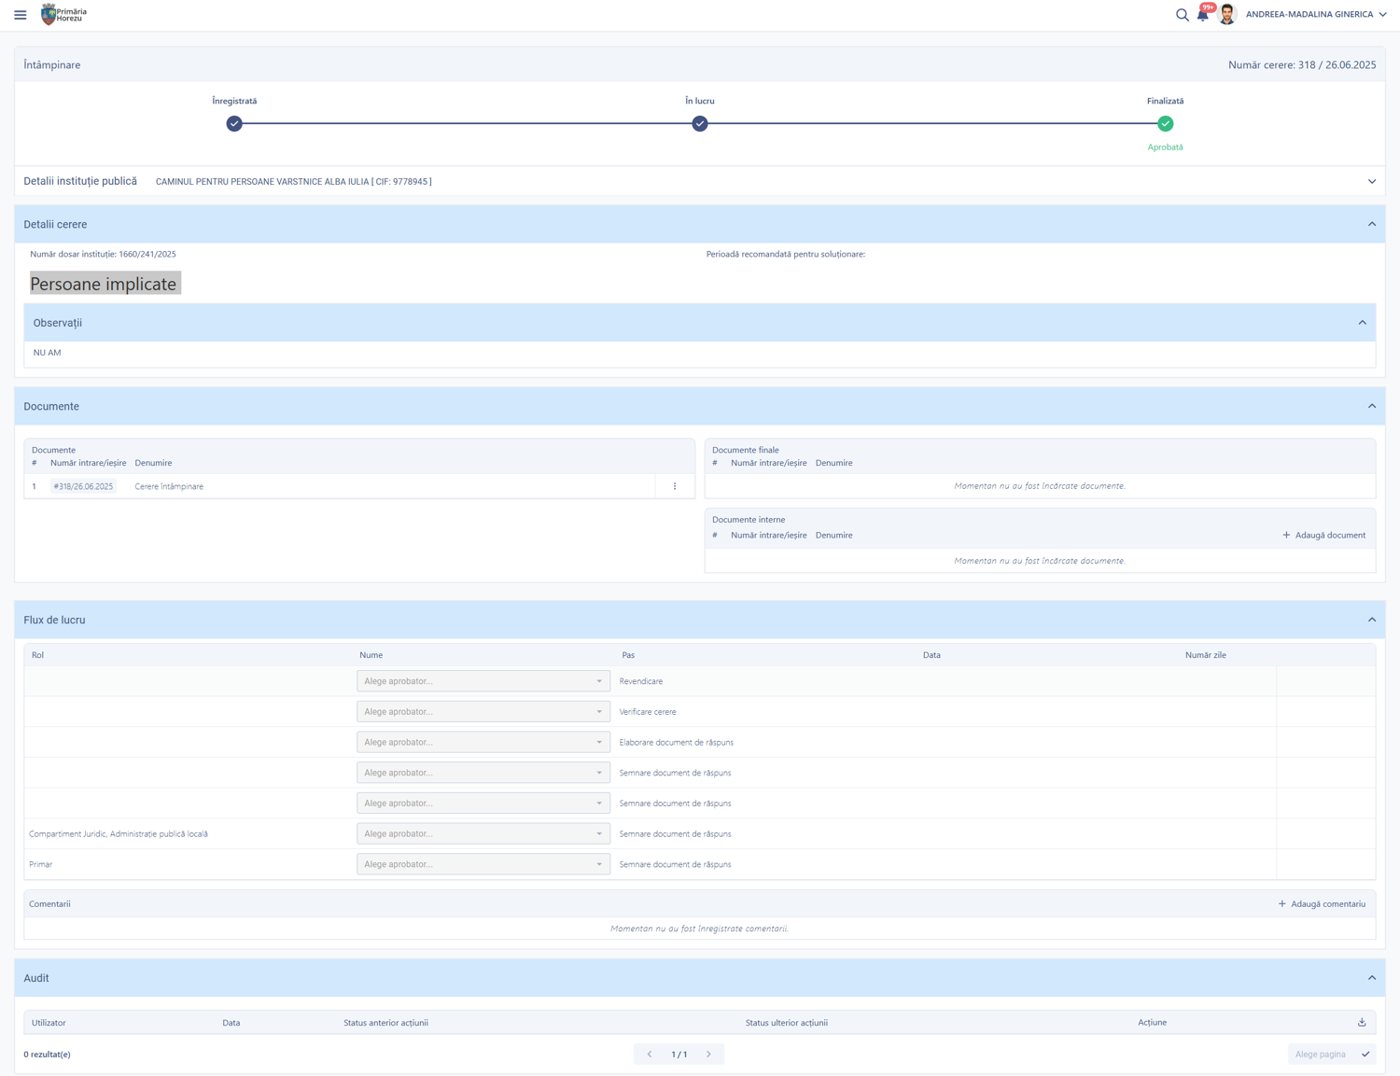The width and height of the screenshot is (1400, 1076).
Task: Collapse the Documente section
Action: (x=1371, y=406)
